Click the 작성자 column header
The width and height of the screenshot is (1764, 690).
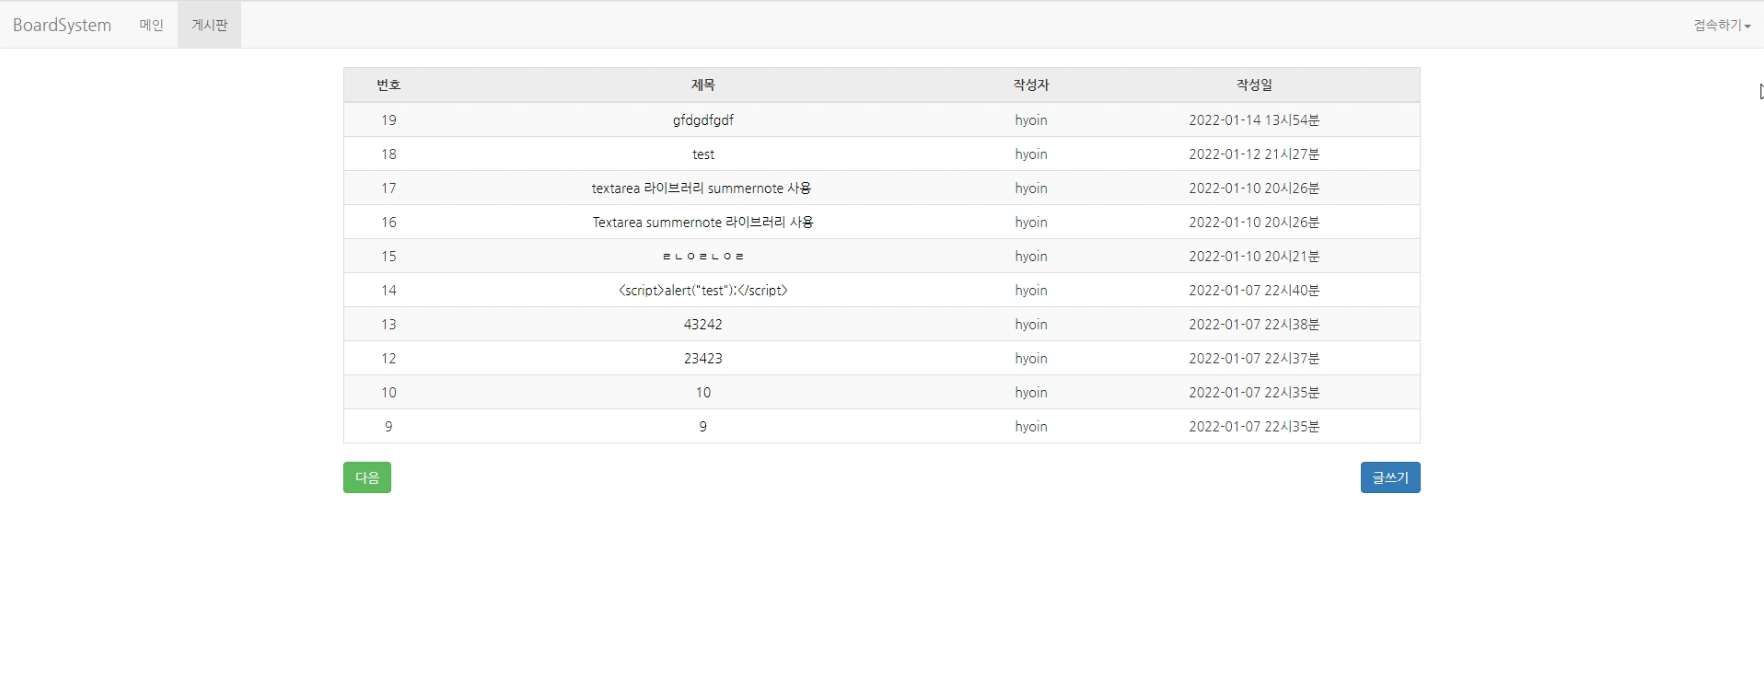(1031, 85)
